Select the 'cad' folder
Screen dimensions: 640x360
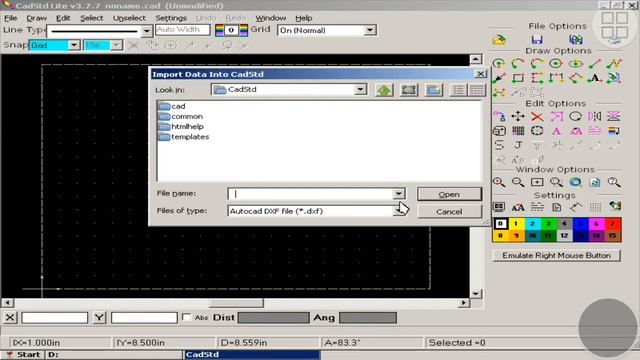(x=172, y=106)
